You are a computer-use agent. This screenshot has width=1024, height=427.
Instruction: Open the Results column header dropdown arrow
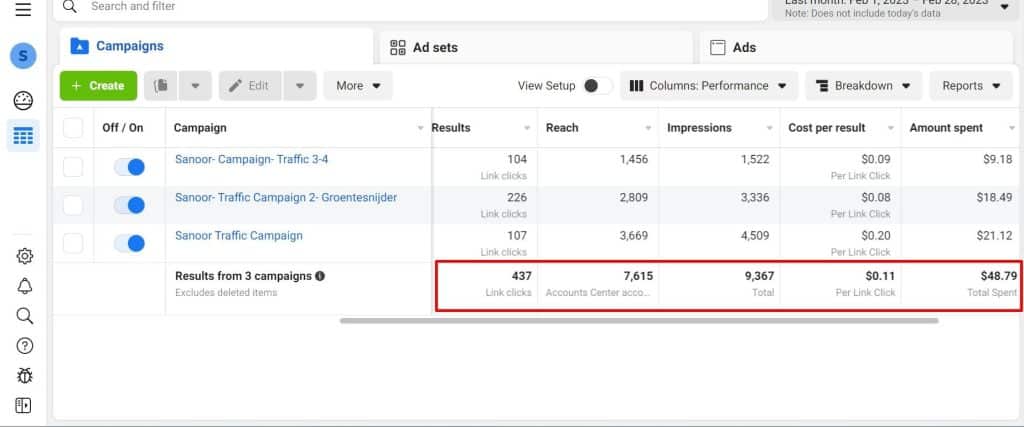coord(527,128)
